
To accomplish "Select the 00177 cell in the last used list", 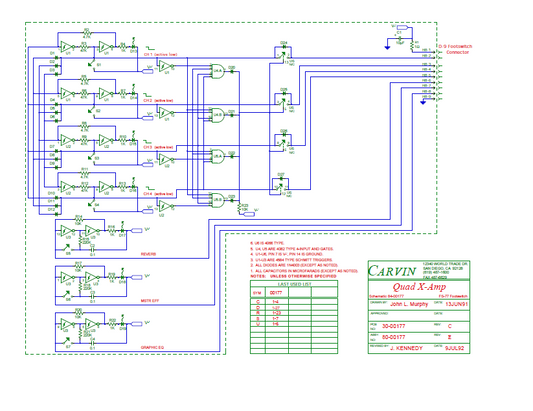I will click(276, 293).
